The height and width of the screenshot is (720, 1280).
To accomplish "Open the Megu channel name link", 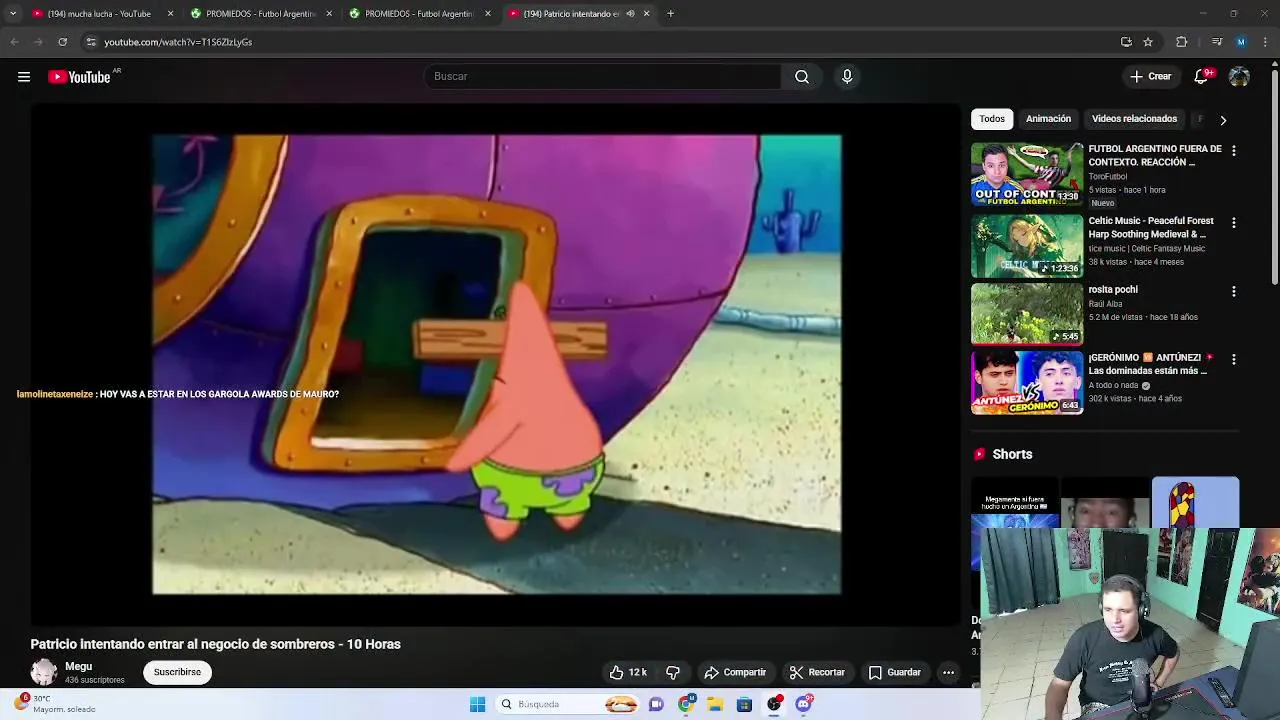I will (x=79, y=666).
